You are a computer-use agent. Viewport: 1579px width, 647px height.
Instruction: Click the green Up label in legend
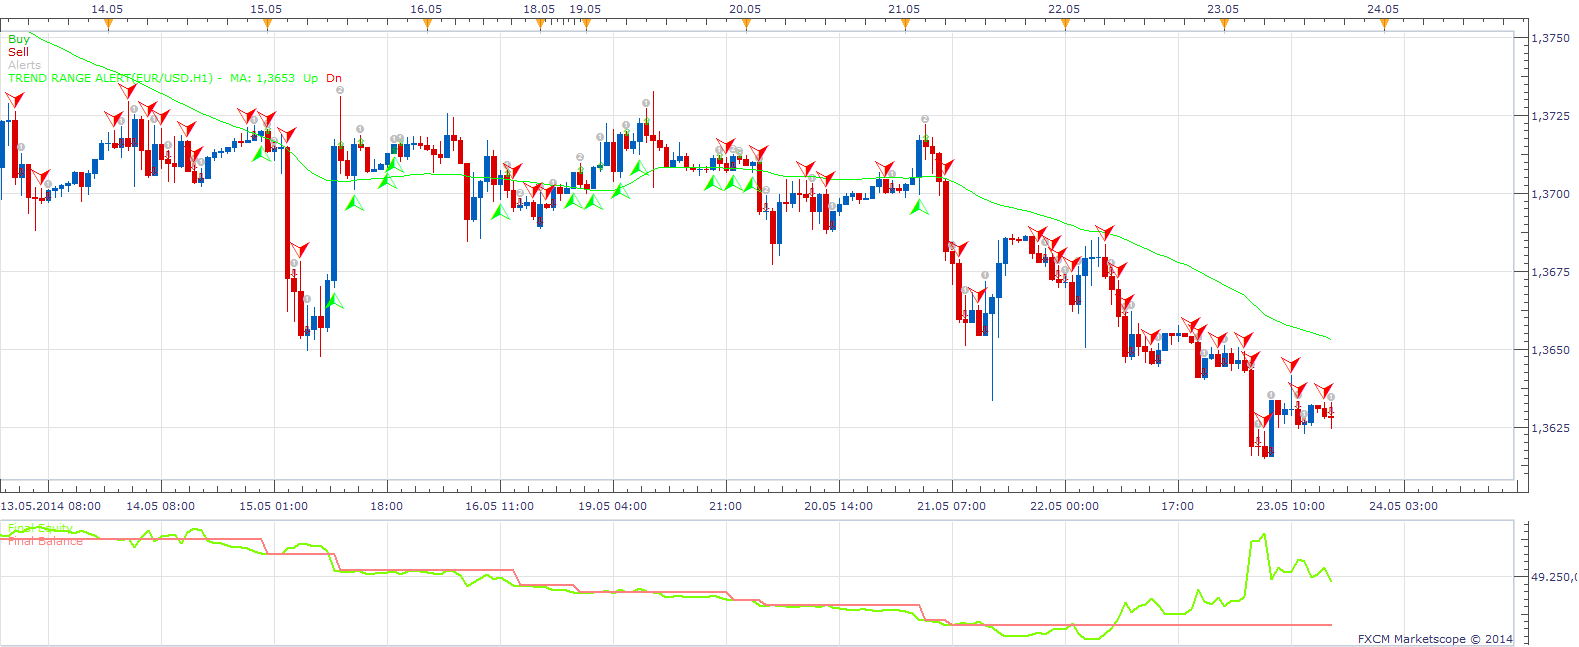pos(311,78)
